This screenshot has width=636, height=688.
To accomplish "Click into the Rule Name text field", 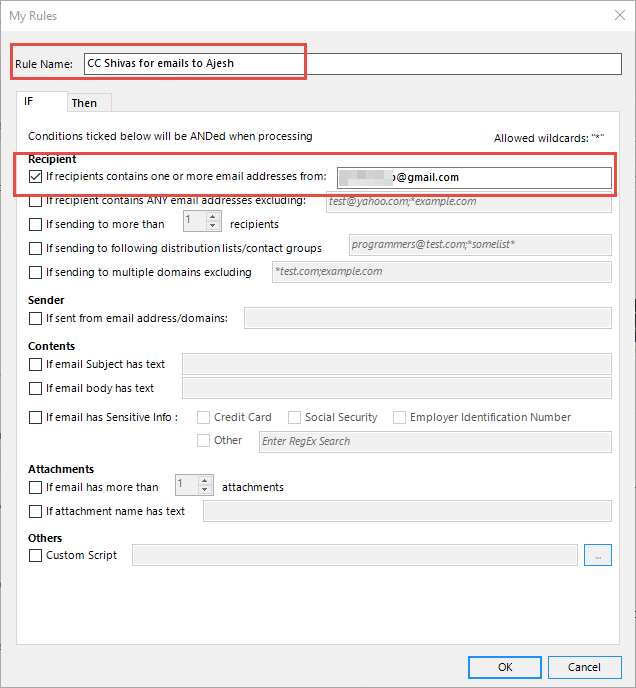I will pos(353,64).
